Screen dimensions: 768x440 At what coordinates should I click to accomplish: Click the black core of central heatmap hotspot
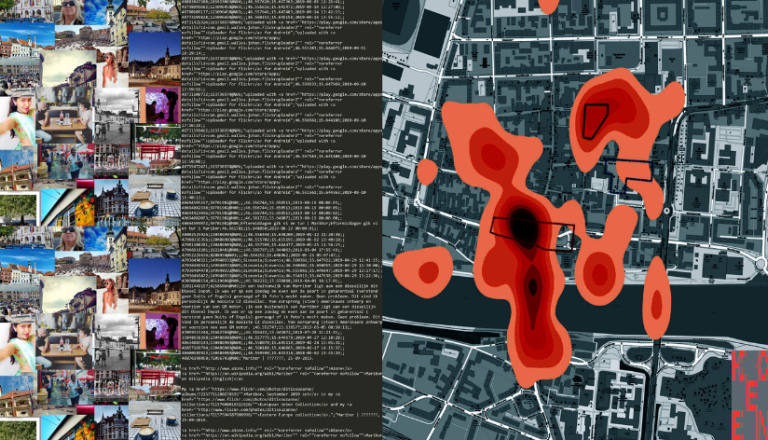coord(522,223)
